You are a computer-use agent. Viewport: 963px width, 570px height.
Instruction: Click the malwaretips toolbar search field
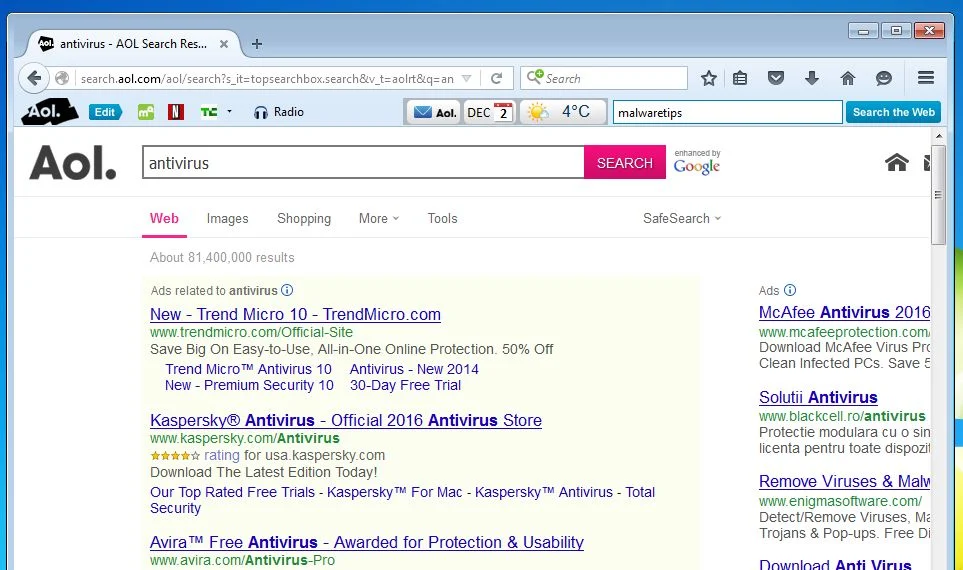click(x=727, y=112)
